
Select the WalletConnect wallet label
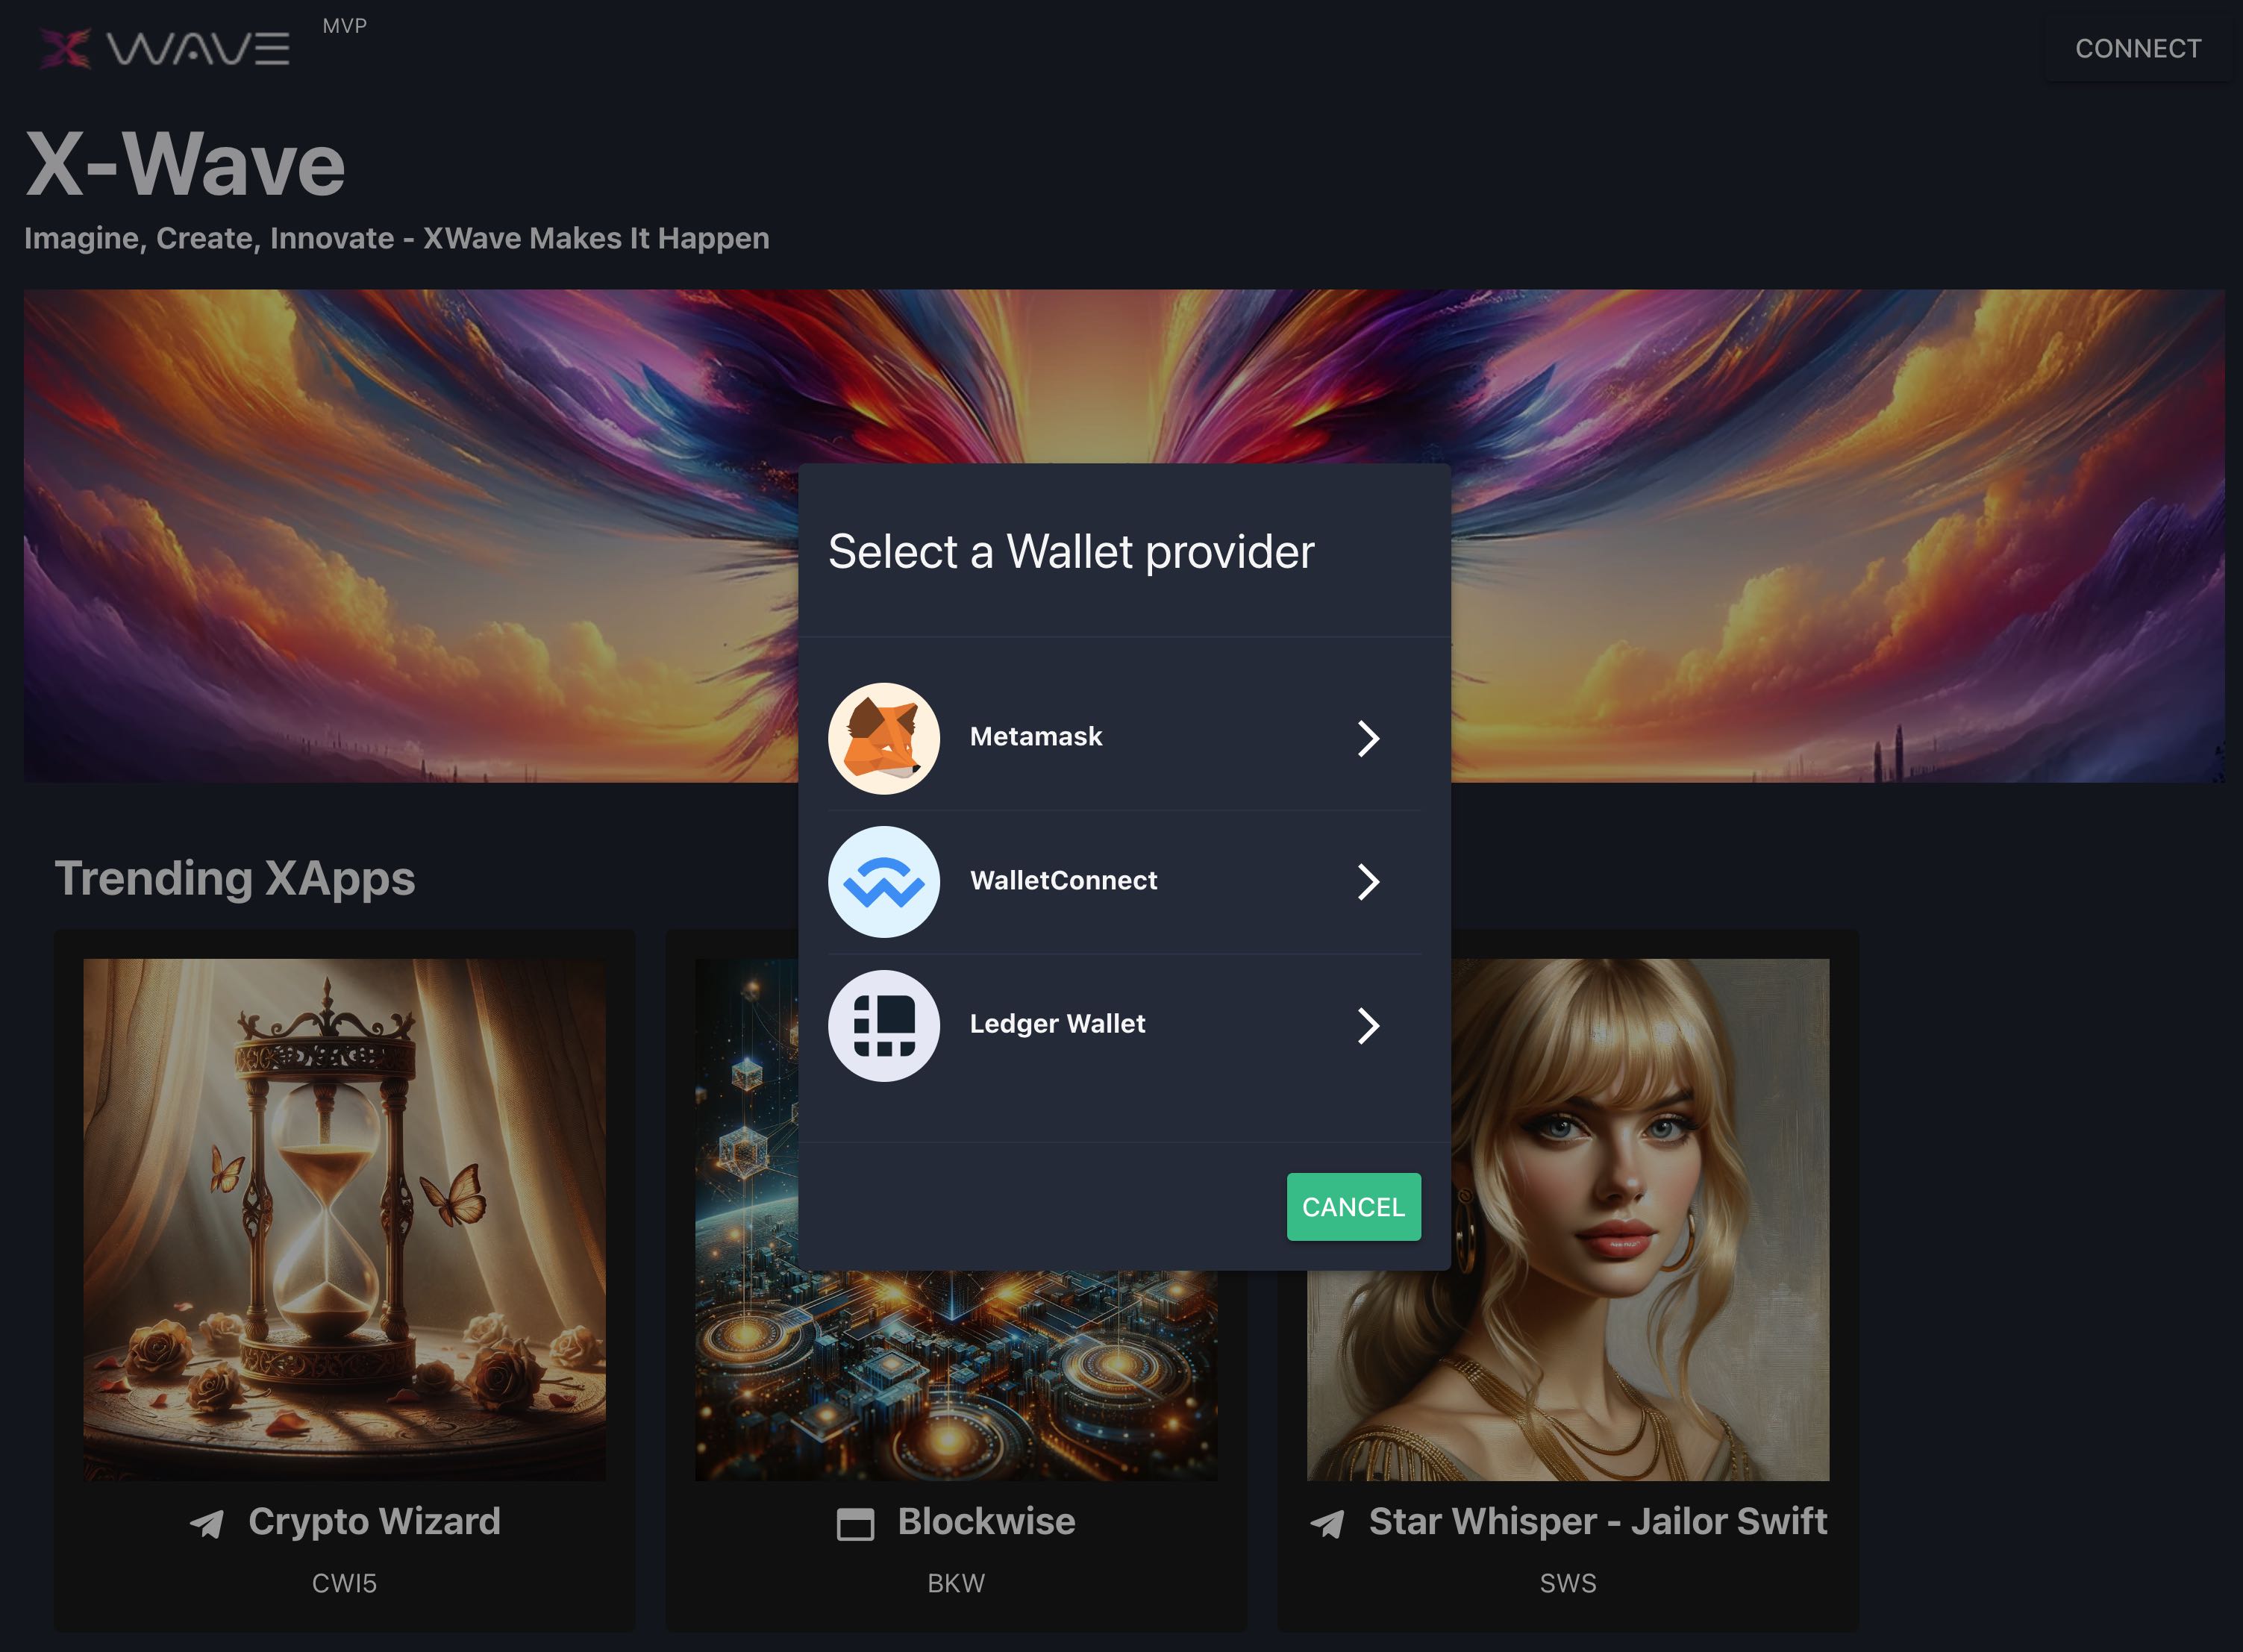coord(1063,881)
